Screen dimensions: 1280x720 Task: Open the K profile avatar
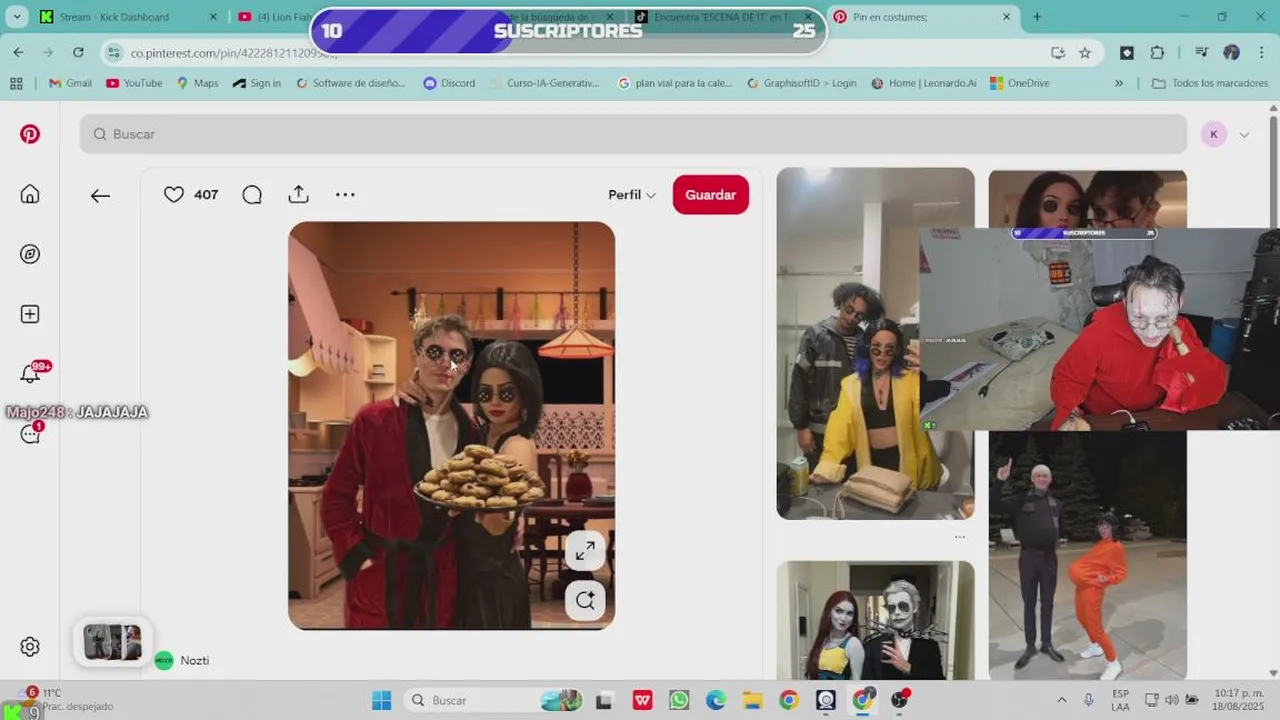1214,134
